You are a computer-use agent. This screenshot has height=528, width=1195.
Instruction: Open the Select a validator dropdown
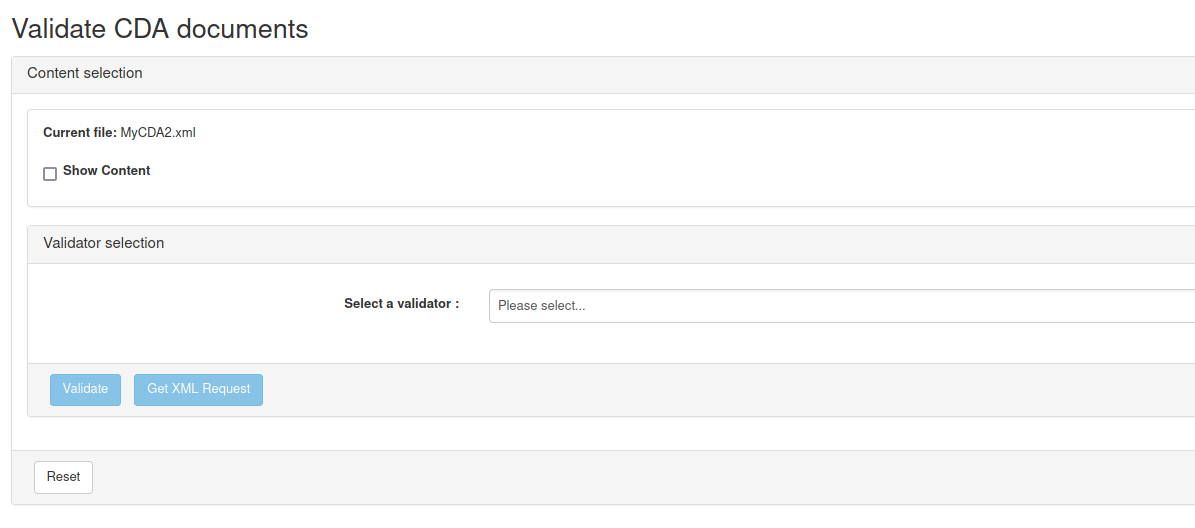840,306
